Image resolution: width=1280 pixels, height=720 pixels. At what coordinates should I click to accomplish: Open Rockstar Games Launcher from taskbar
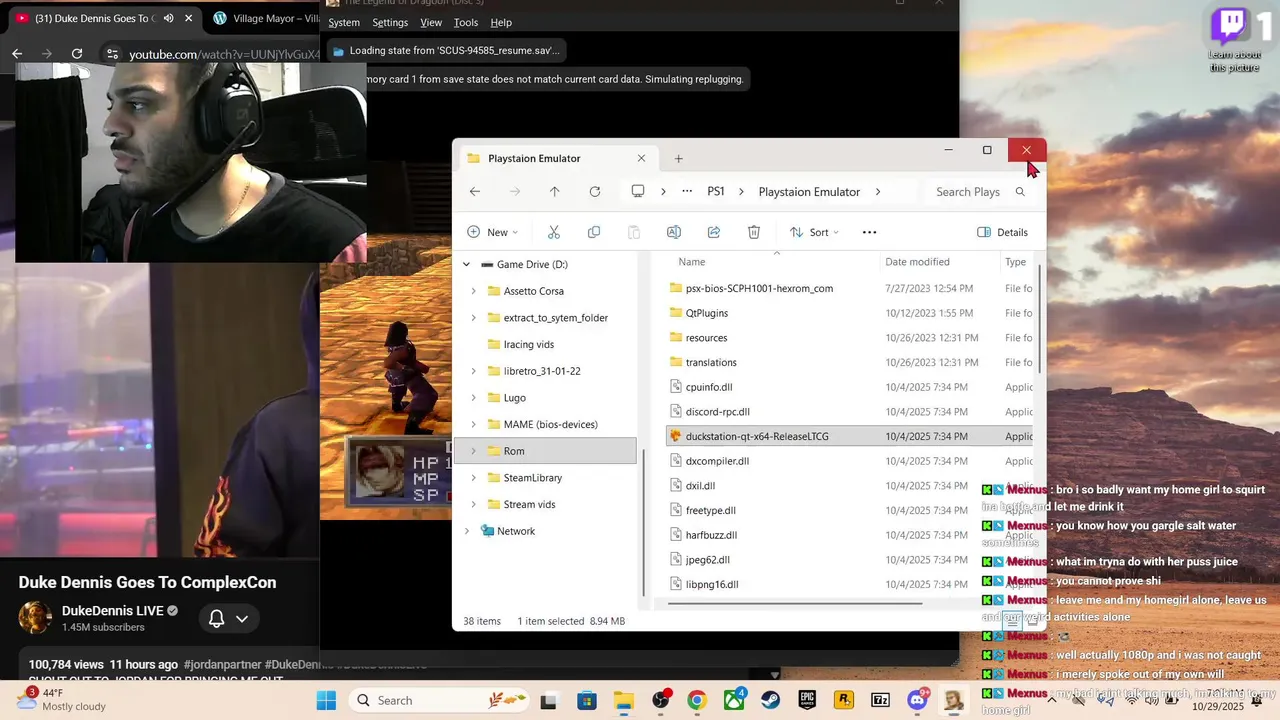(844, 701)
